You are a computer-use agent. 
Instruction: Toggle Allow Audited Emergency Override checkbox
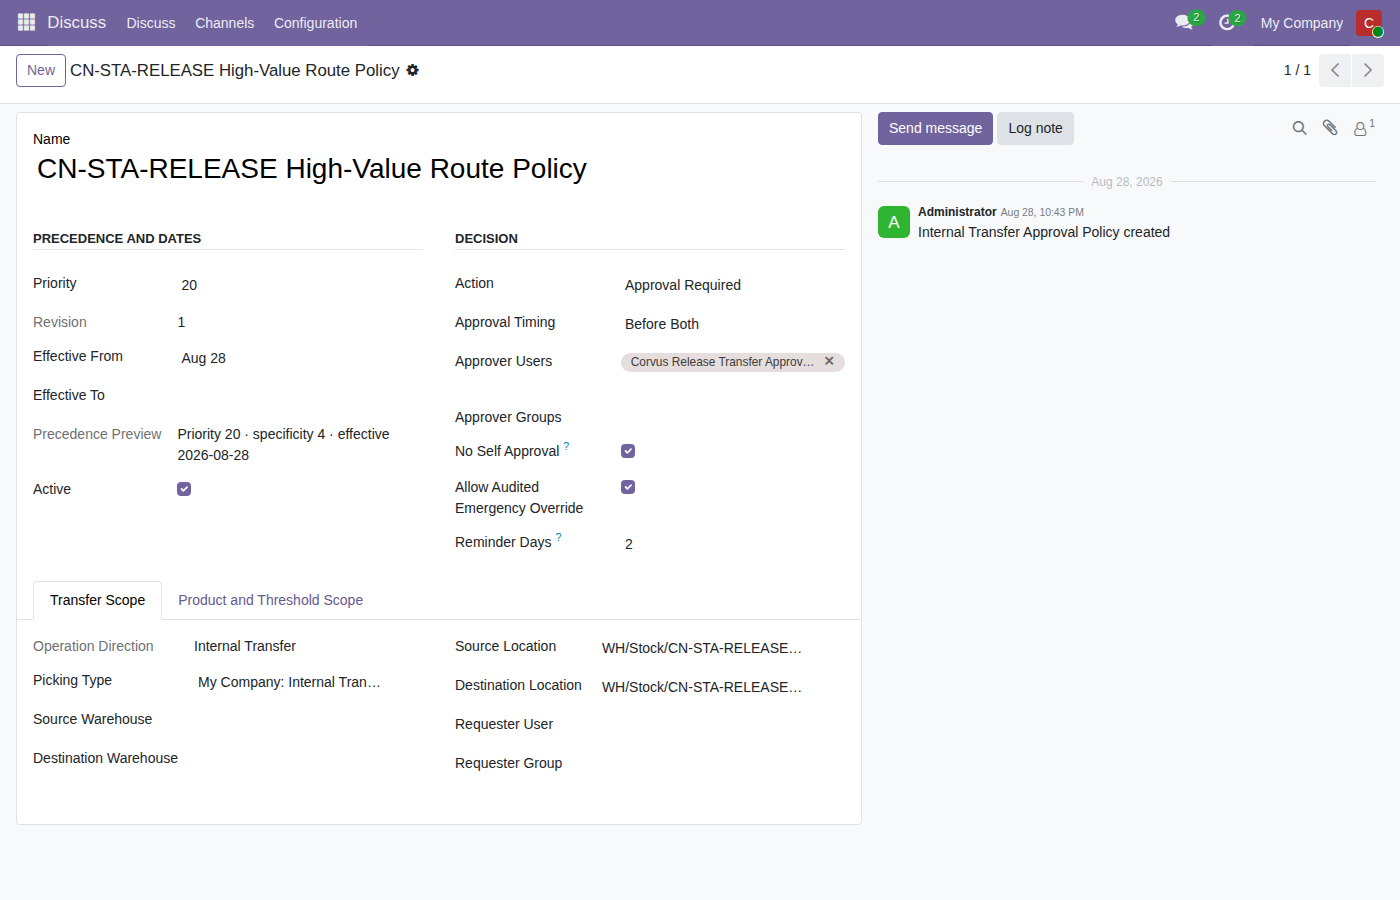click(x=628, y=487)
